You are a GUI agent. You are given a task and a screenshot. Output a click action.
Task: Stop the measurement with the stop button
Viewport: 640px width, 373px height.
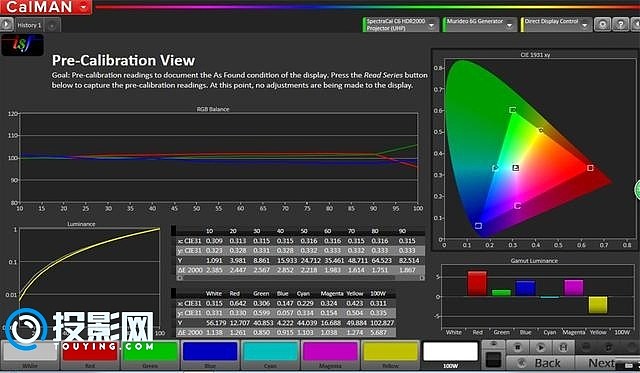(518, 347)
